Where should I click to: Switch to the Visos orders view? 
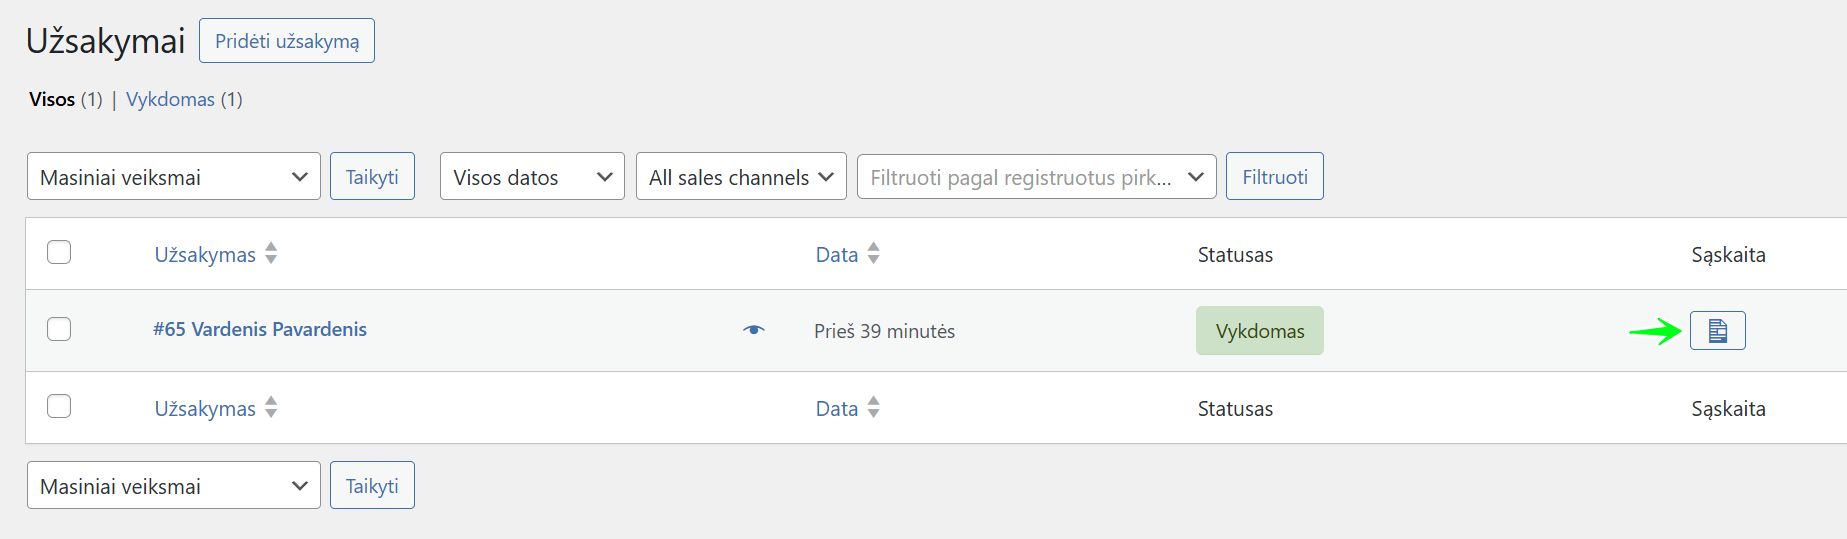pyautogui.click(x=52, y=99)
